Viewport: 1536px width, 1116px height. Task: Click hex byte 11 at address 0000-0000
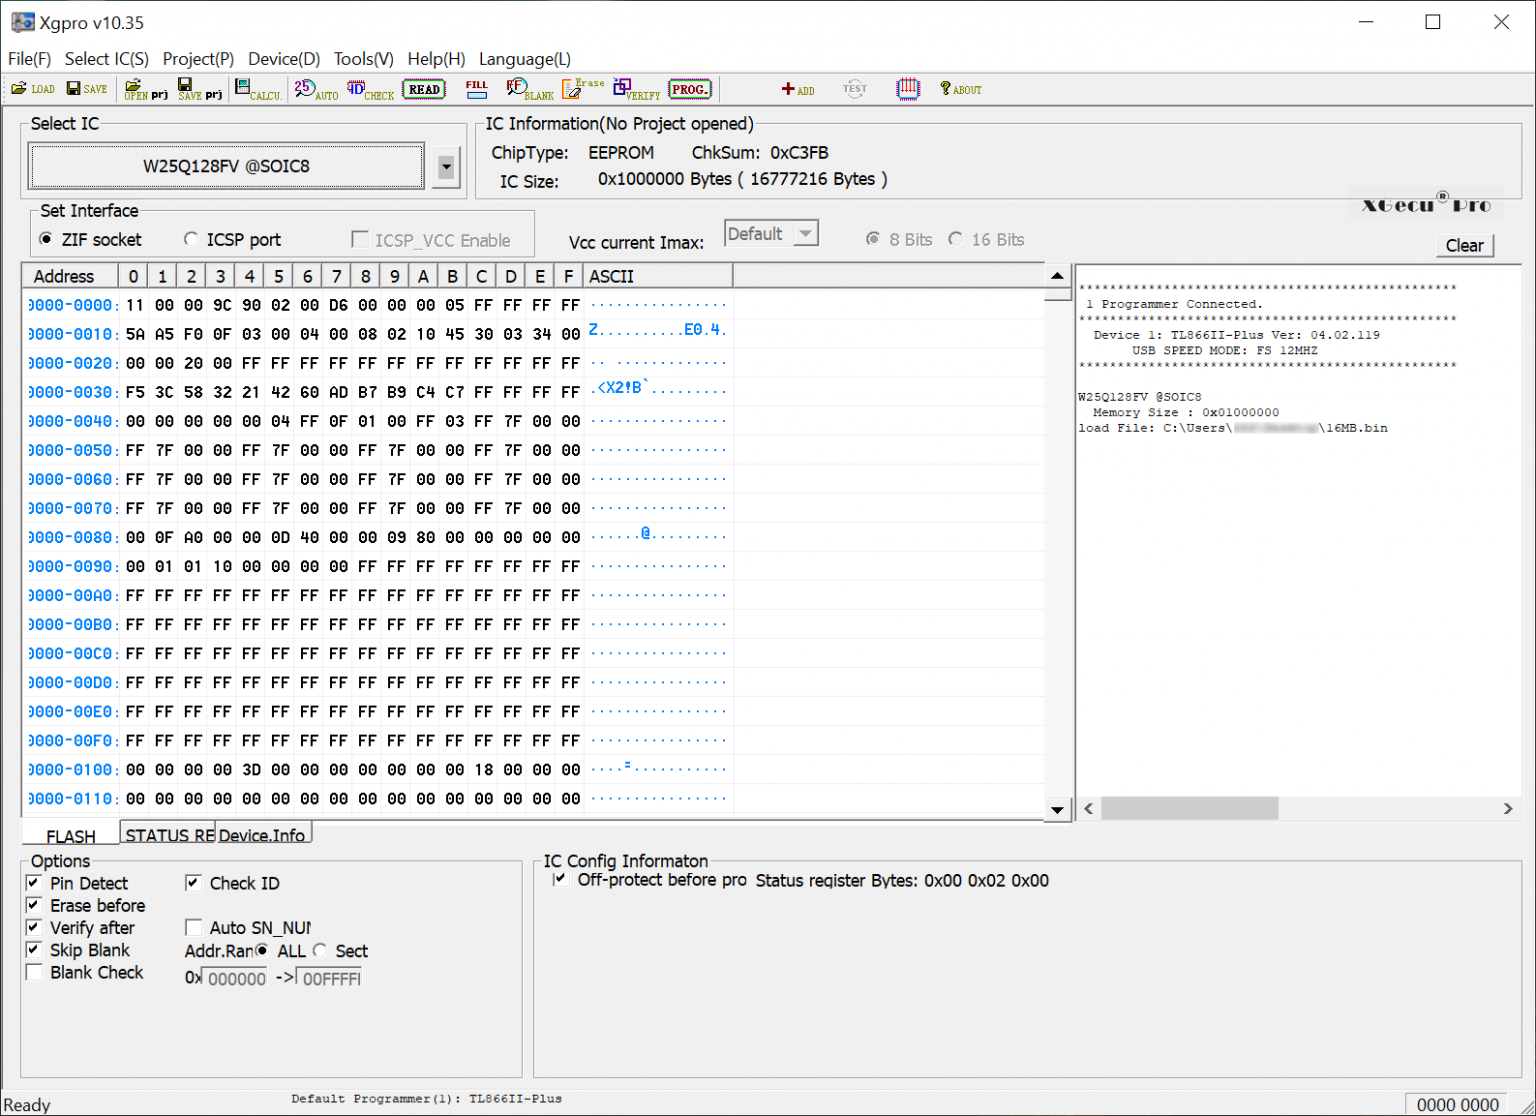coord(135,305)
